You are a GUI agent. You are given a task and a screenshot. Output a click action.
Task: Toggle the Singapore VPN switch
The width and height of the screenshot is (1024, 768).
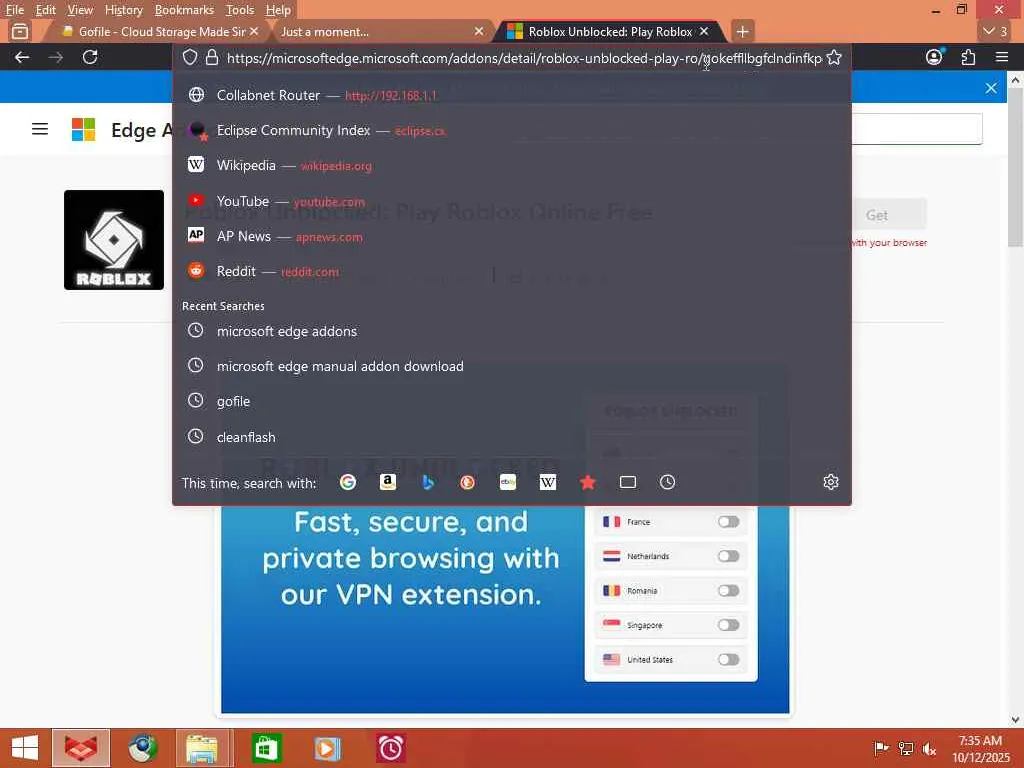point(728,625)
